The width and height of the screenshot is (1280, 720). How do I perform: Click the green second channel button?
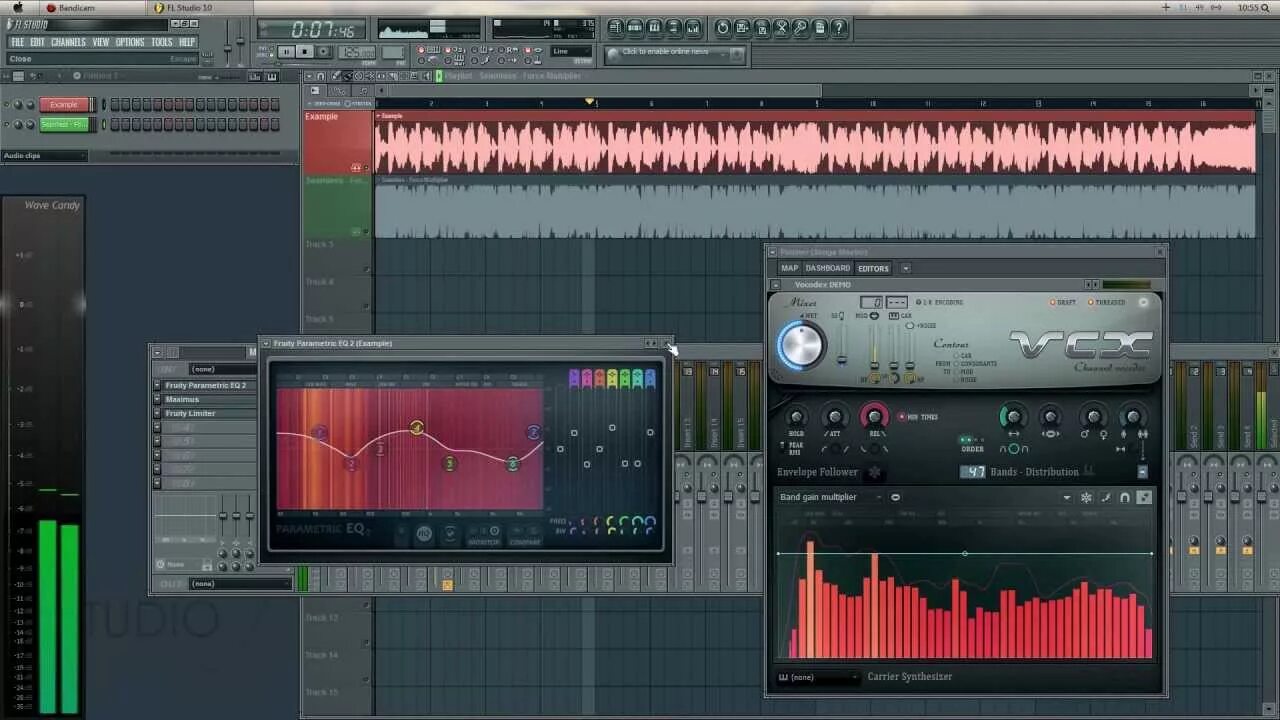pos(64,124)
